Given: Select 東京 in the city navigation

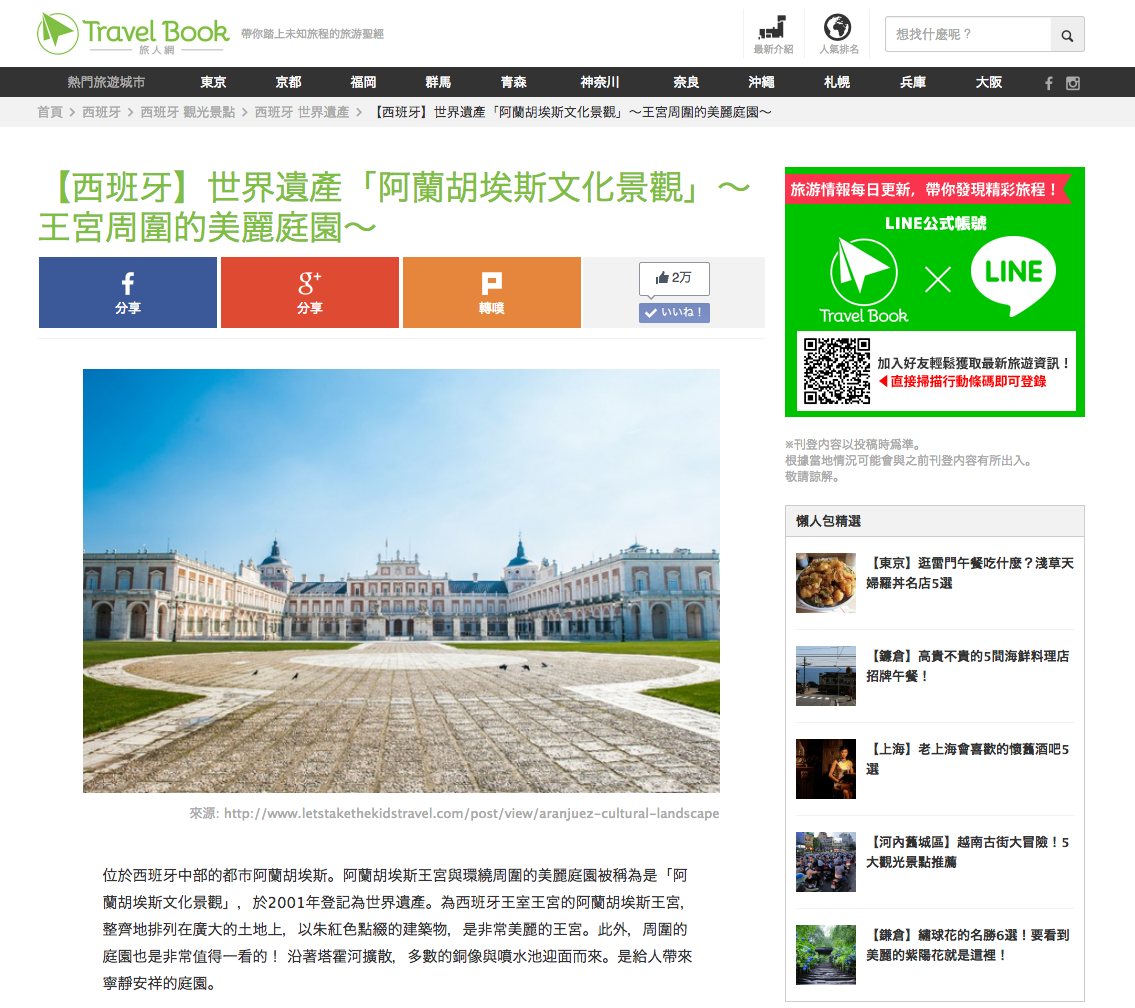Looking at the screenshot, I should 214,82.
